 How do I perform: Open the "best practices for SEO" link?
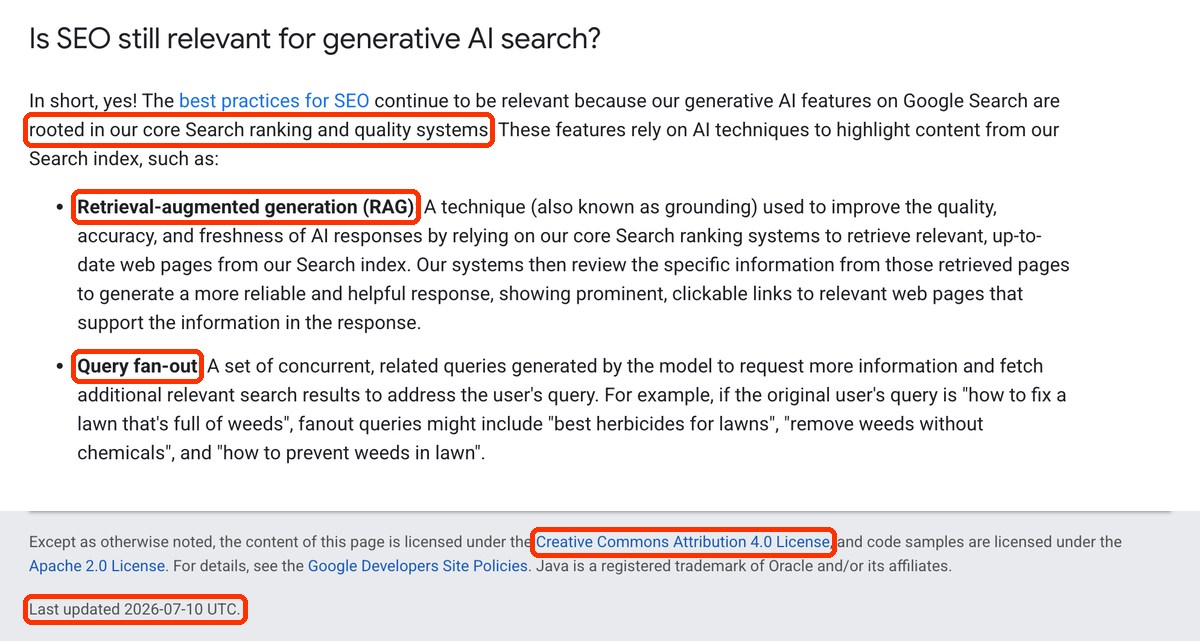274,101
